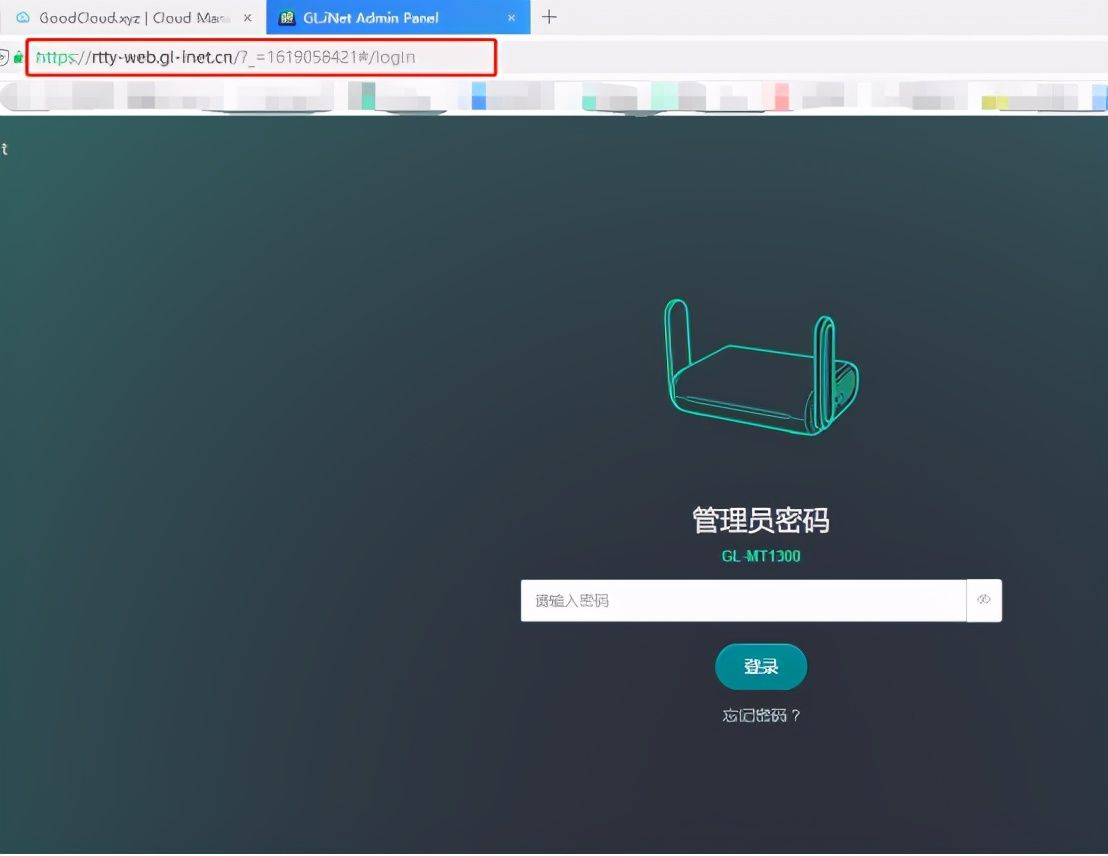1108x856 pixels.
Task: Click the GoodCloud tab cloud favicon
Action: [x=23, y=18]
